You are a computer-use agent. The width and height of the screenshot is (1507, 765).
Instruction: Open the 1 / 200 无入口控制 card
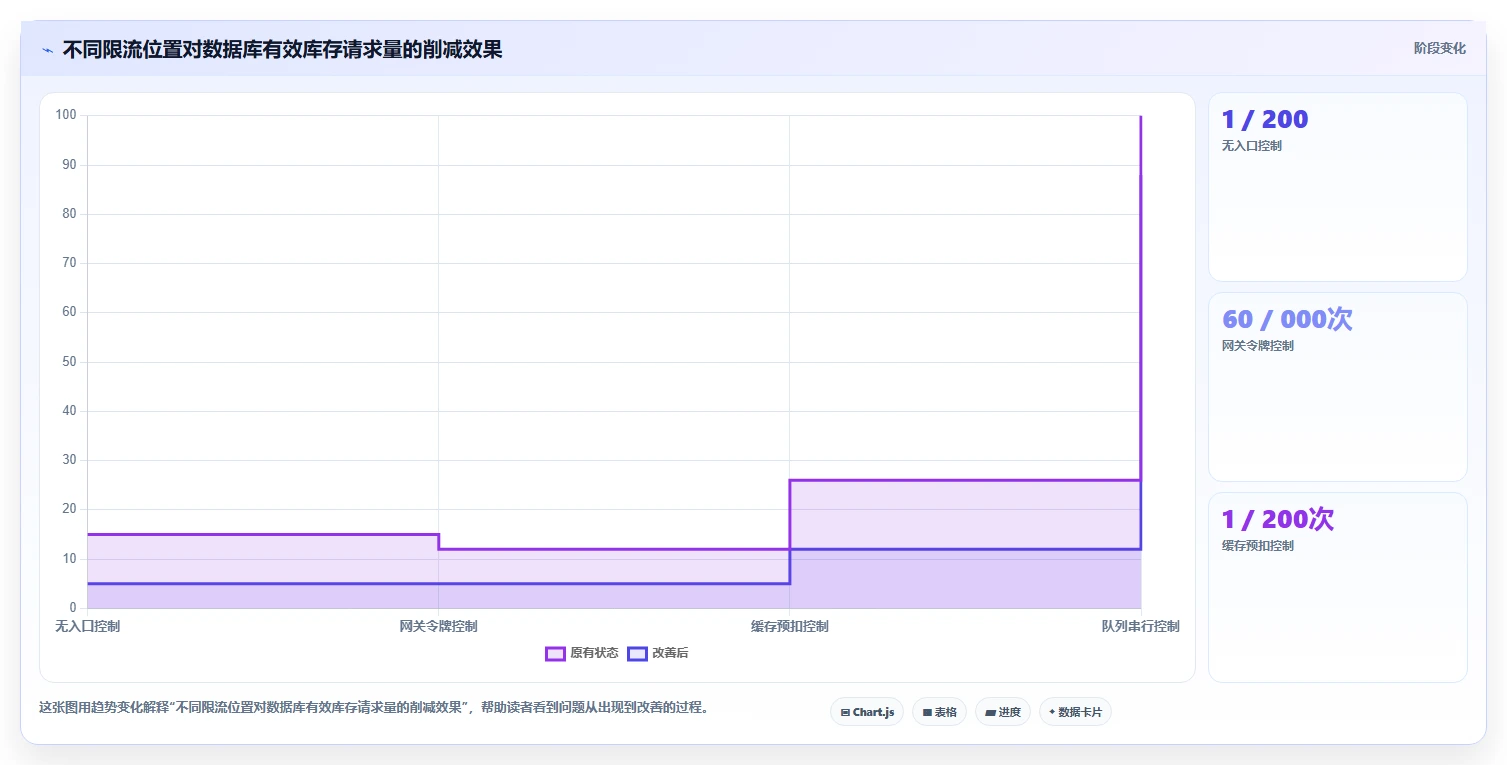(x=1337, y=187)
